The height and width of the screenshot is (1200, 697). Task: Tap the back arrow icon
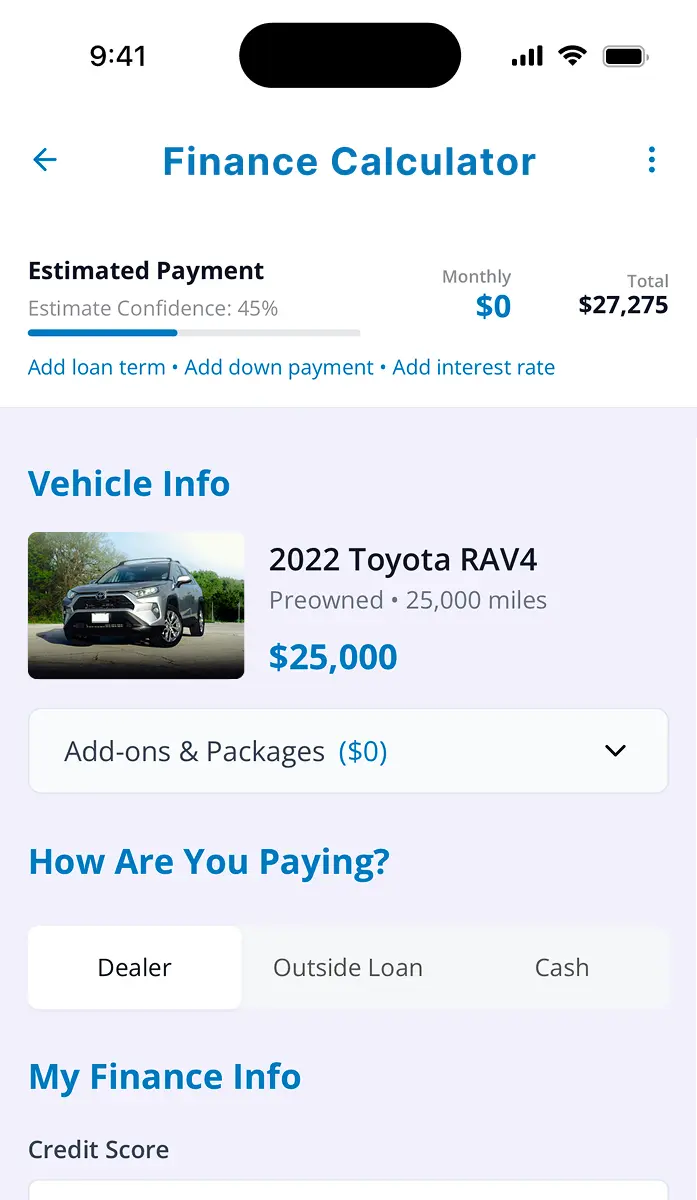click(x=45, y=160)
